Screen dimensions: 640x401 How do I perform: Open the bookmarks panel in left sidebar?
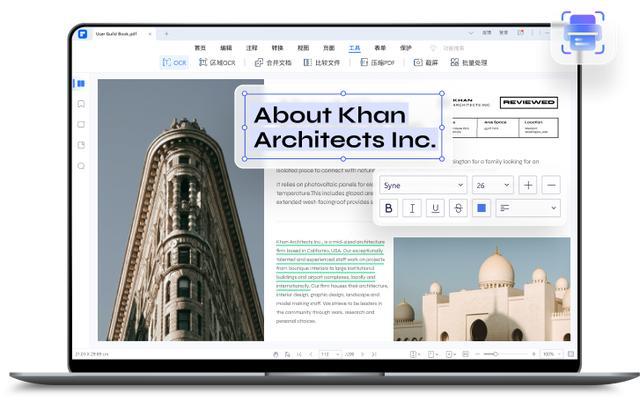[81, 104]
